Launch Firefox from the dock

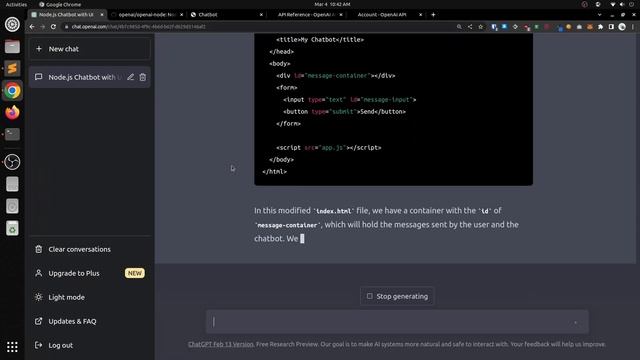click(12, 112)
